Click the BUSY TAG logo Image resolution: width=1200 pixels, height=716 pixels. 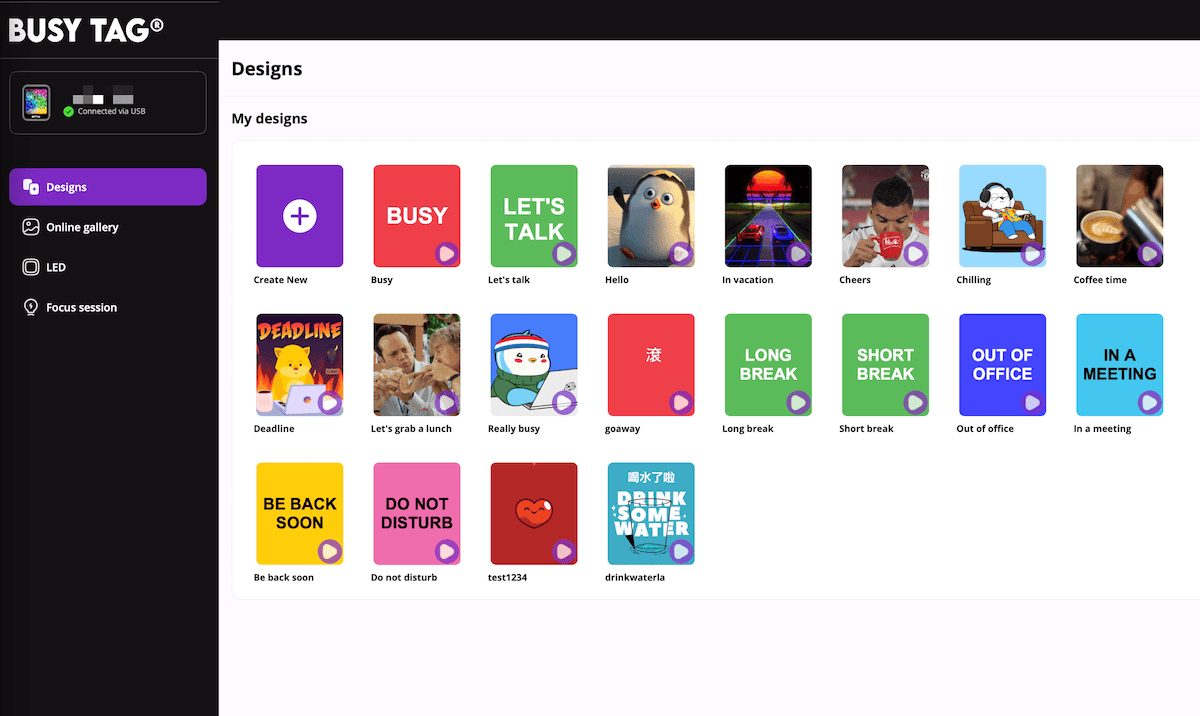coord(86,30)
